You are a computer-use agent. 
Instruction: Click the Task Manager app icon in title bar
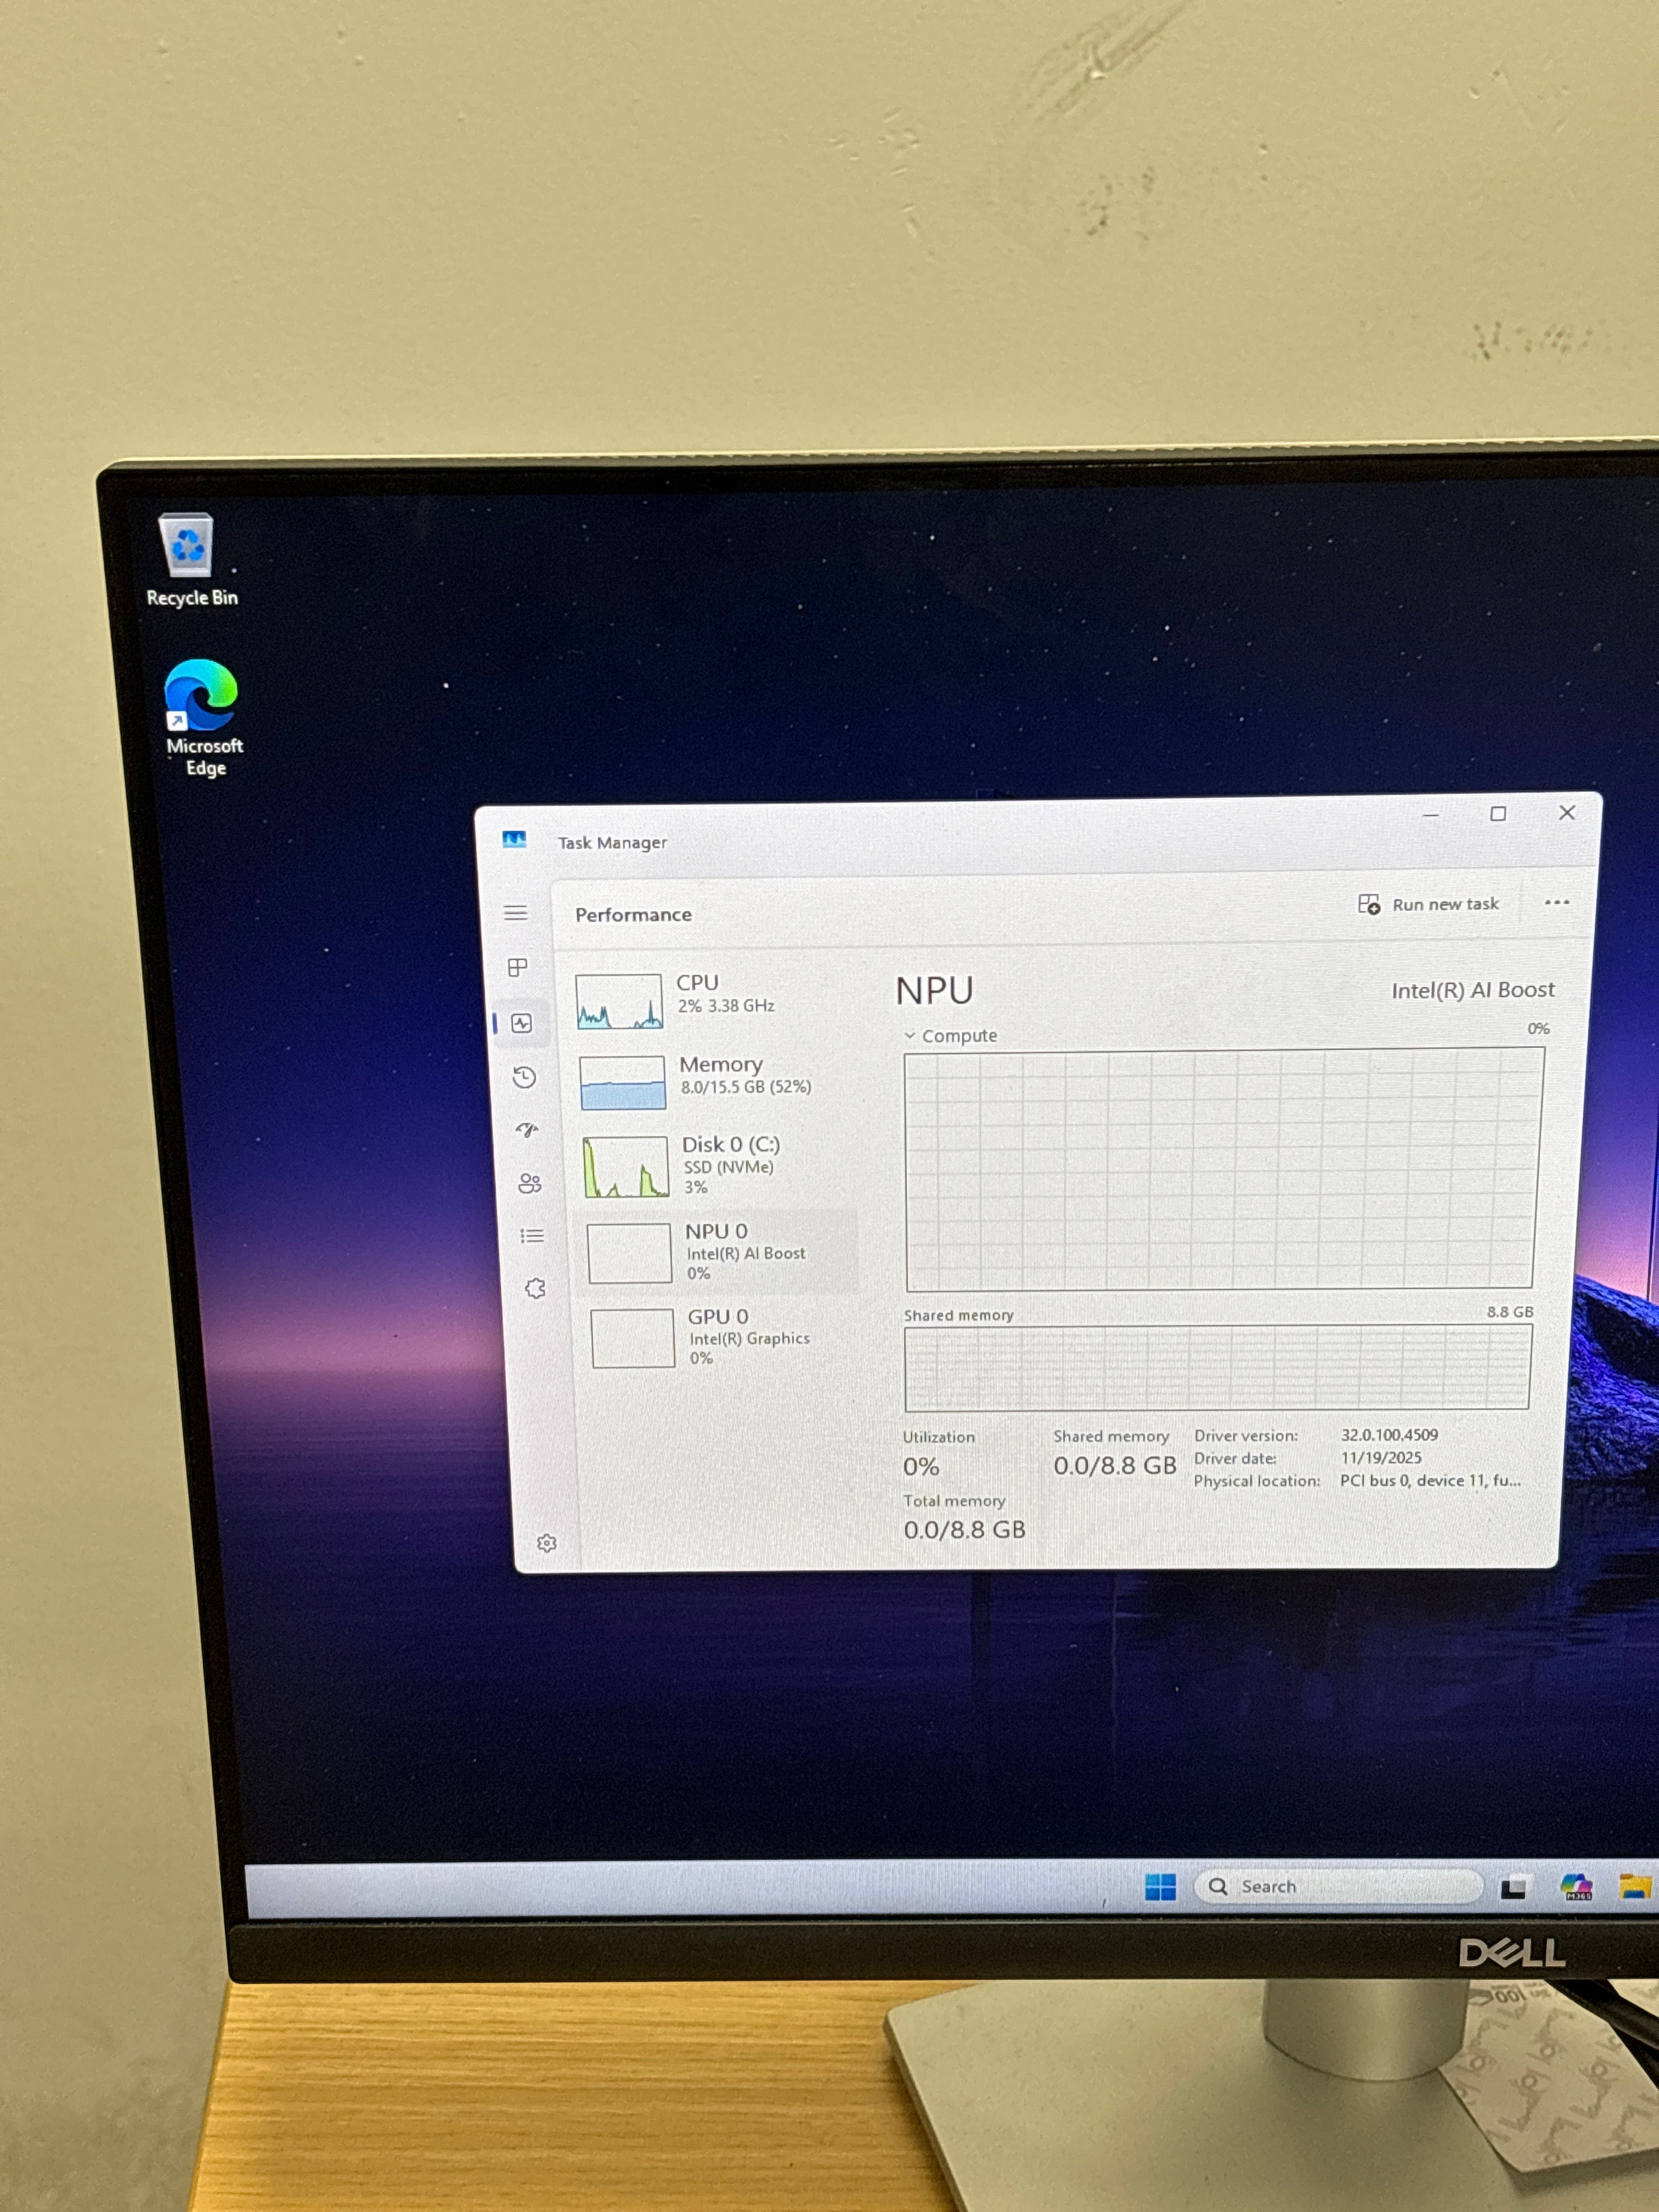[x=514, y=840]
